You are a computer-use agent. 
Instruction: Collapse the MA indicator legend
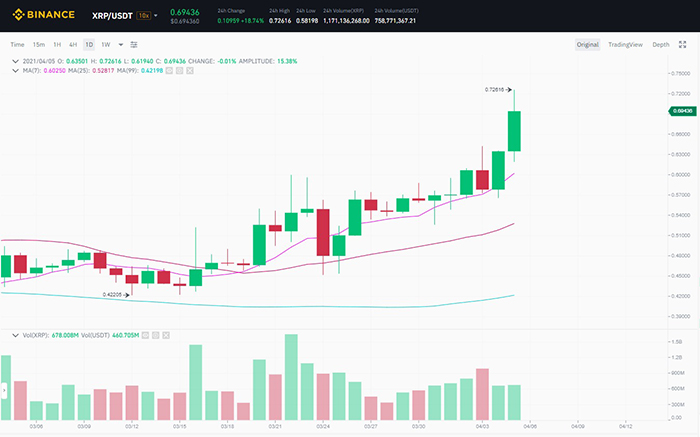(x=13, y=70)
